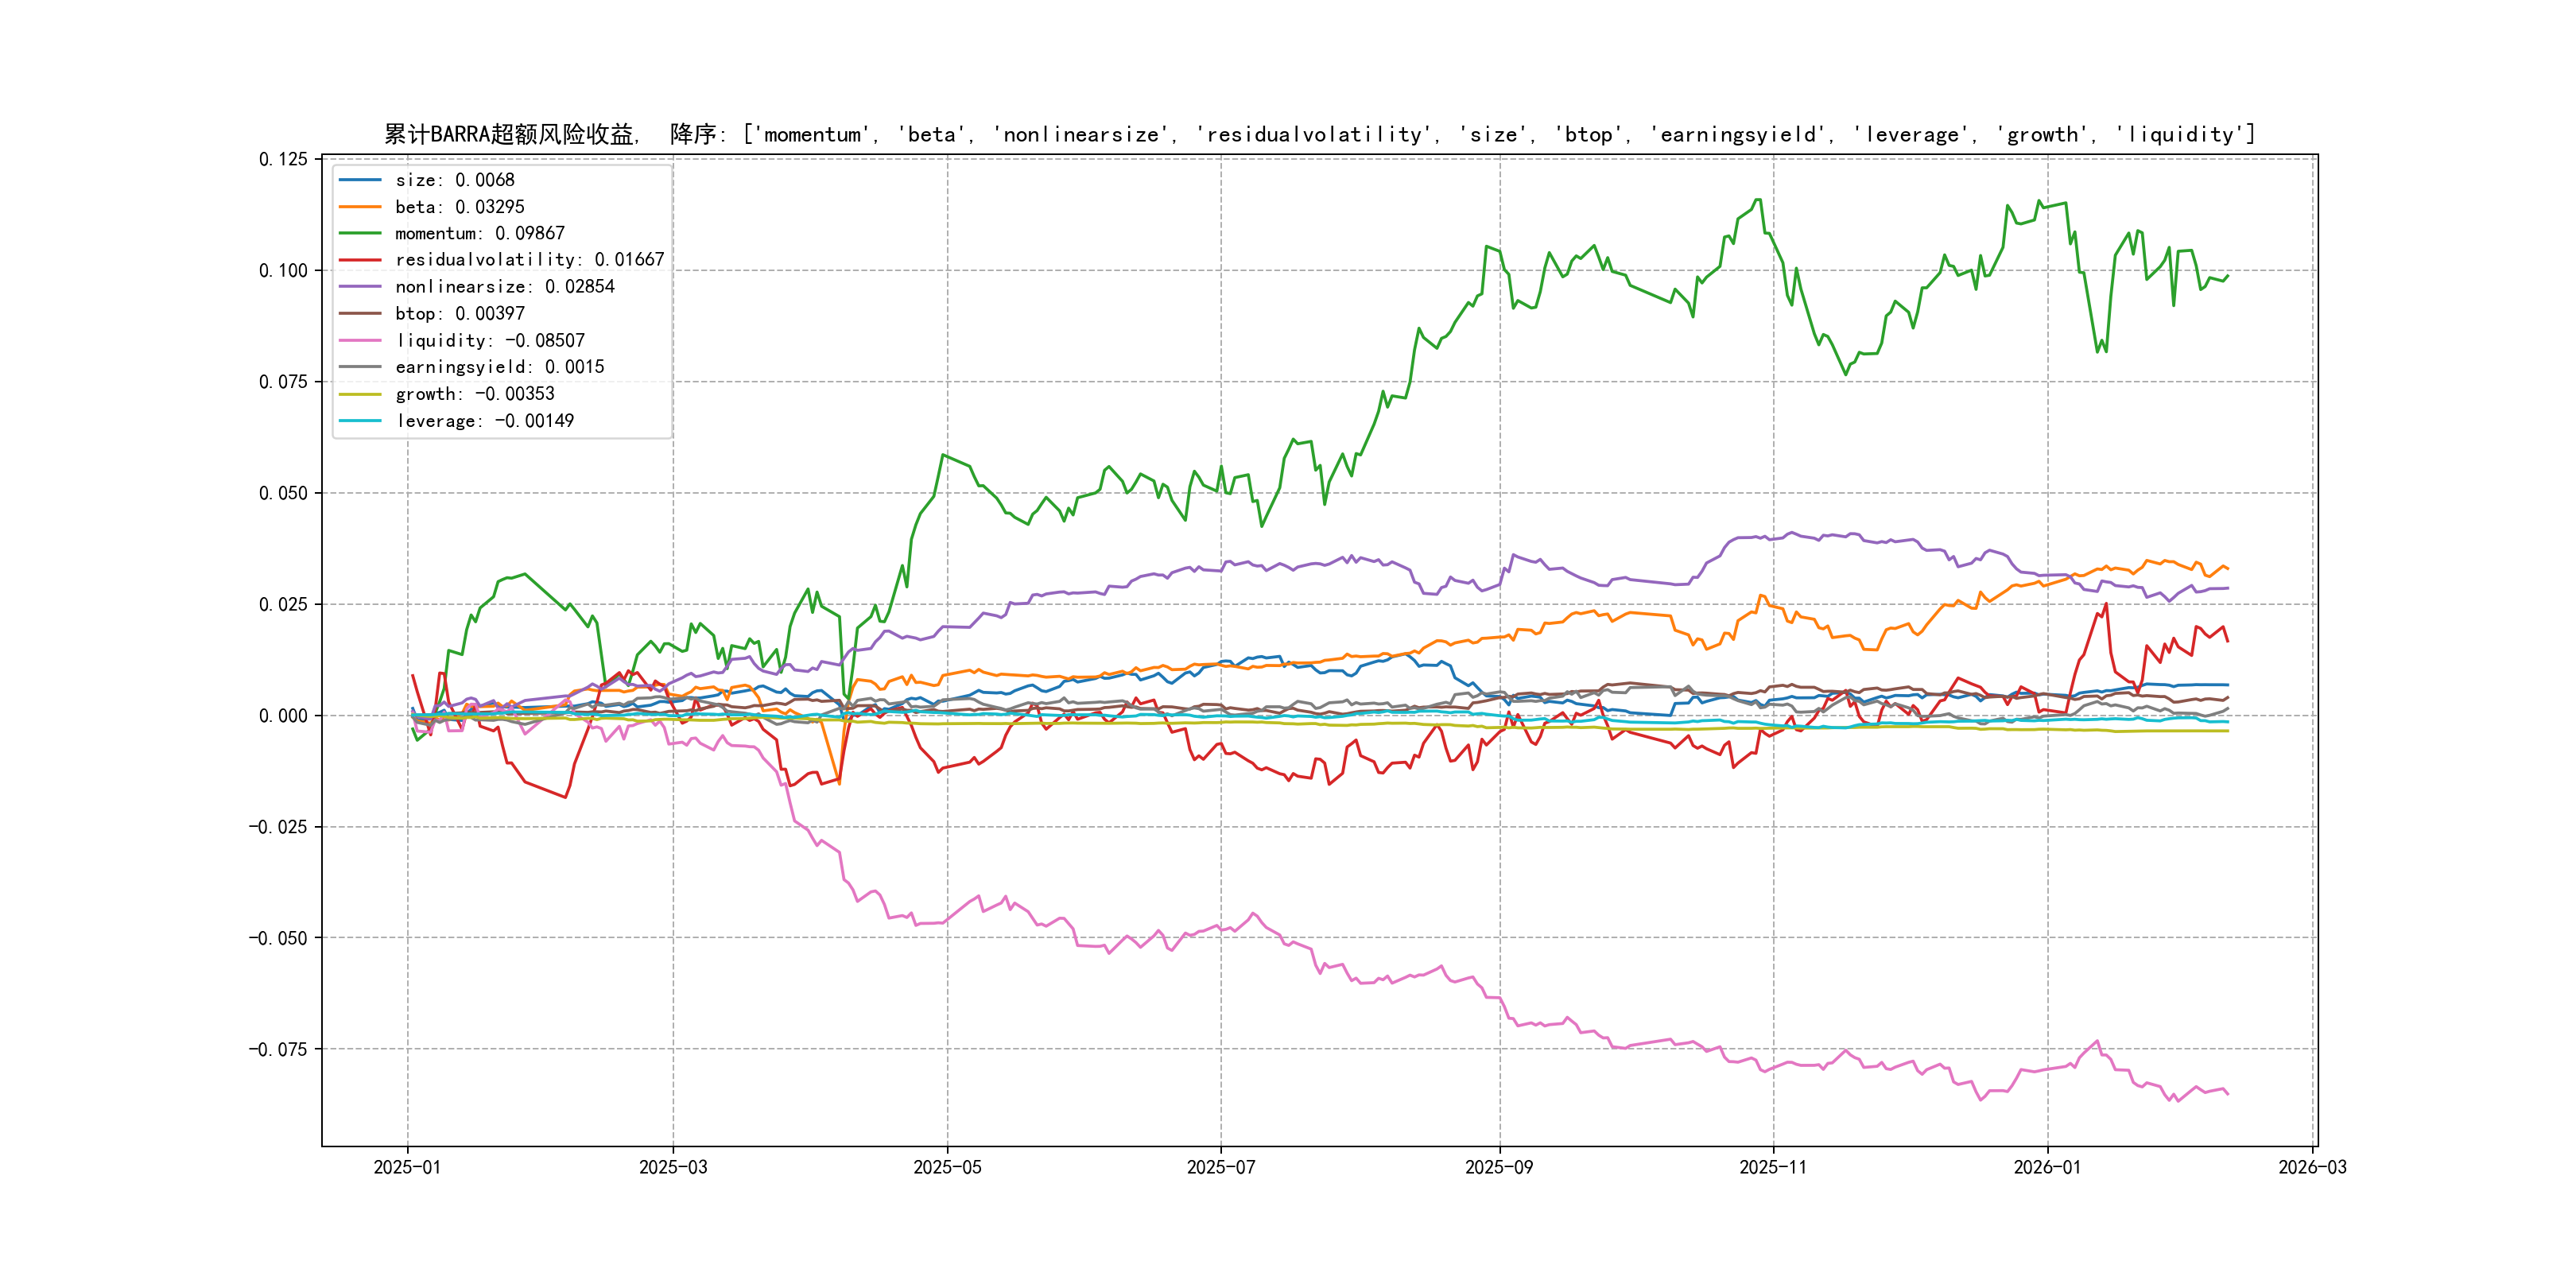Click the 'momentum: 0.09867' legend text
Image resolution: width=2576 pixels, height=1288 pixels.
pyautogui.click(x=479, y=233)
